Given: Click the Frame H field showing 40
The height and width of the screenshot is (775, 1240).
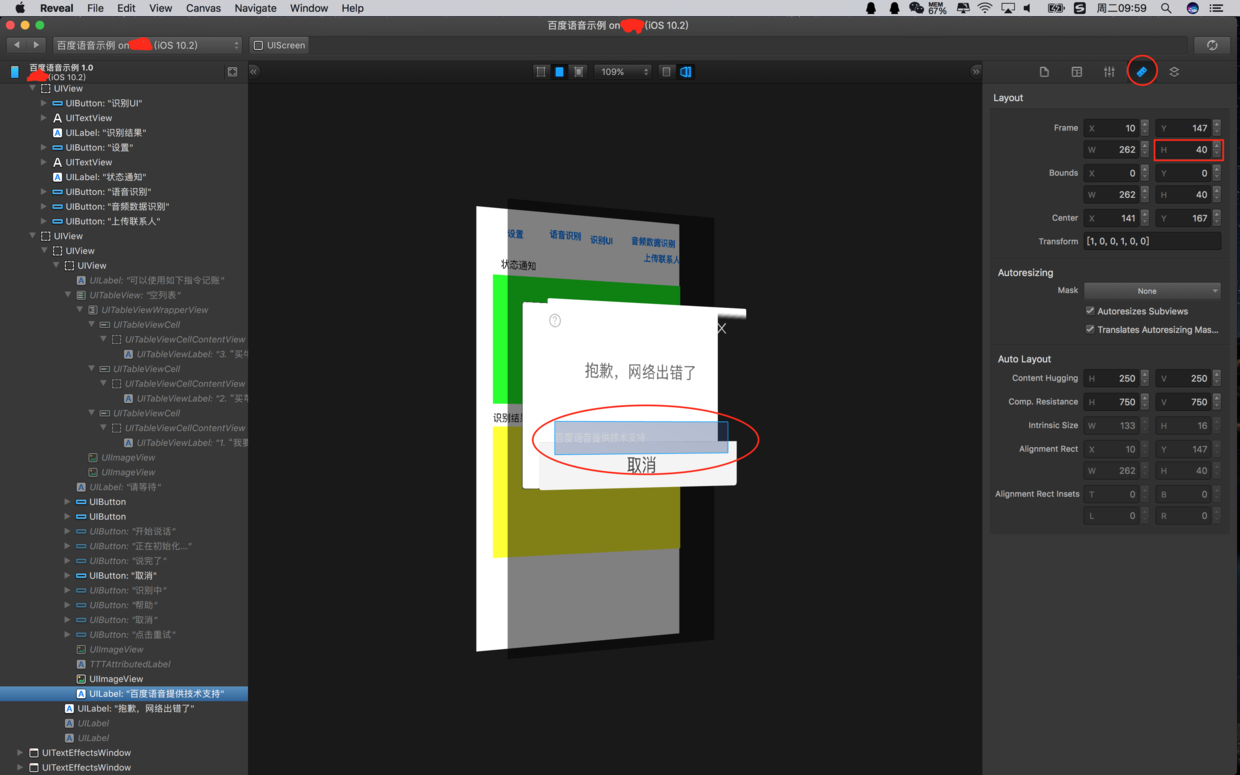Looking at the screenshot, I should pos(1183,150).
